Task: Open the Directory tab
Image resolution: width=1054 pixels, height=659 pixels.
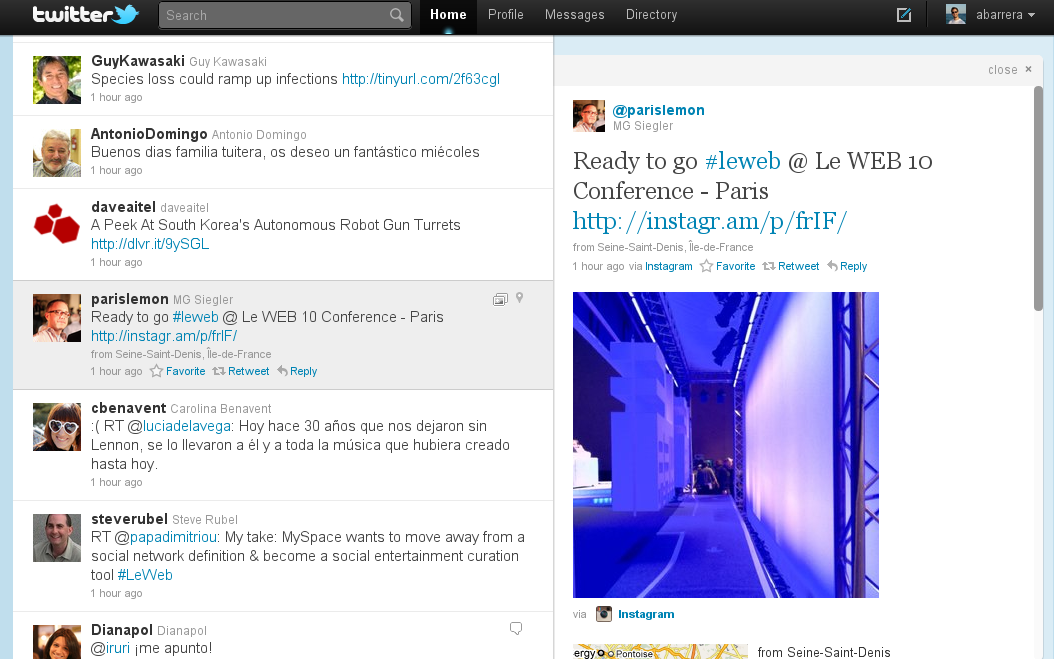Action: click(651, 15)
